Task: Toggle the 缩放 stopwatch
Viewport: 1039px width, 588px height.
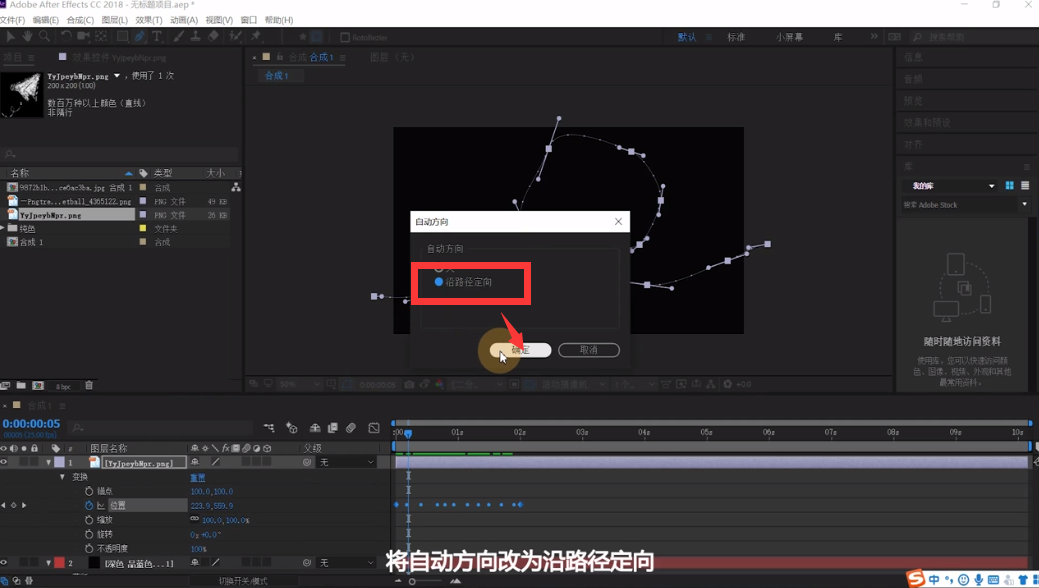Action: 89,520
